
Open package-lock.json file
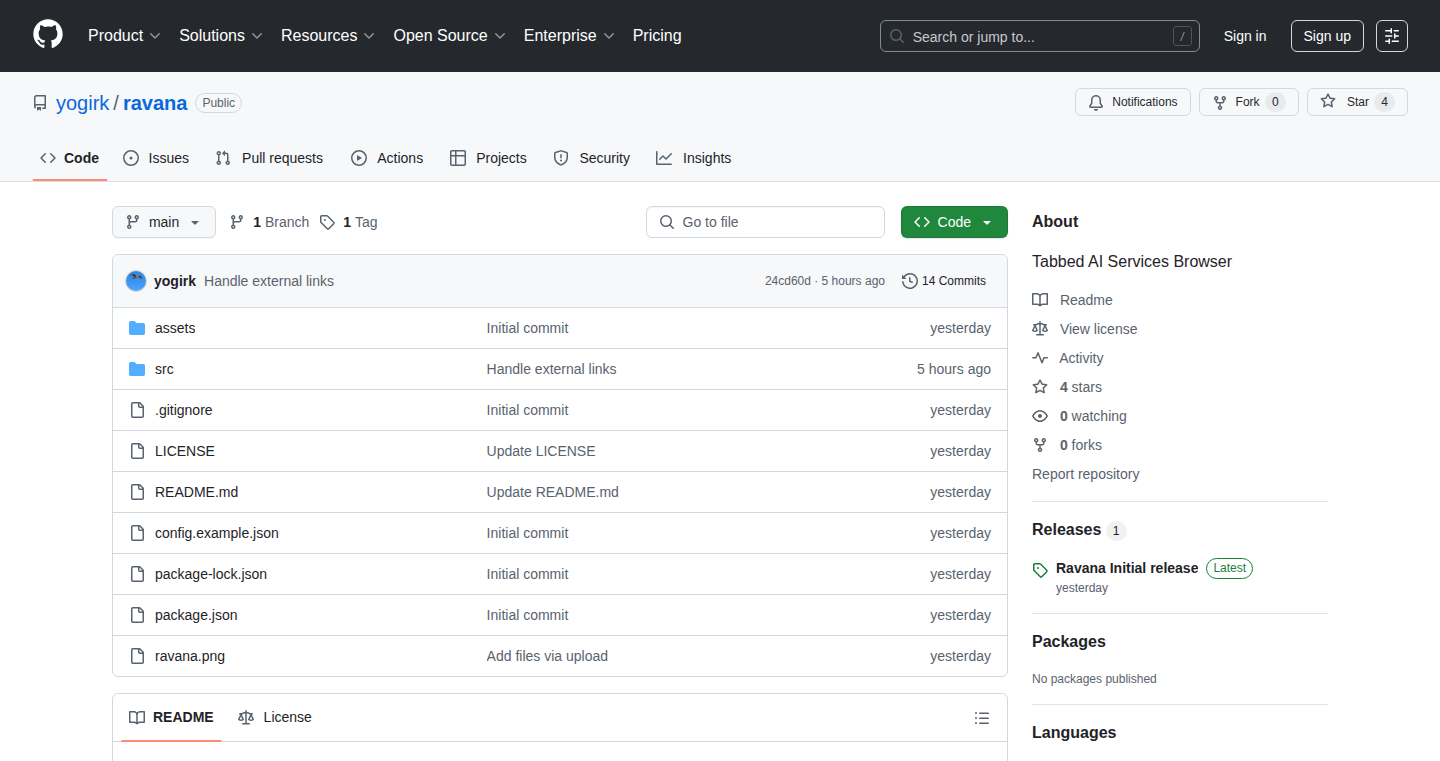[x=211, y=574]
